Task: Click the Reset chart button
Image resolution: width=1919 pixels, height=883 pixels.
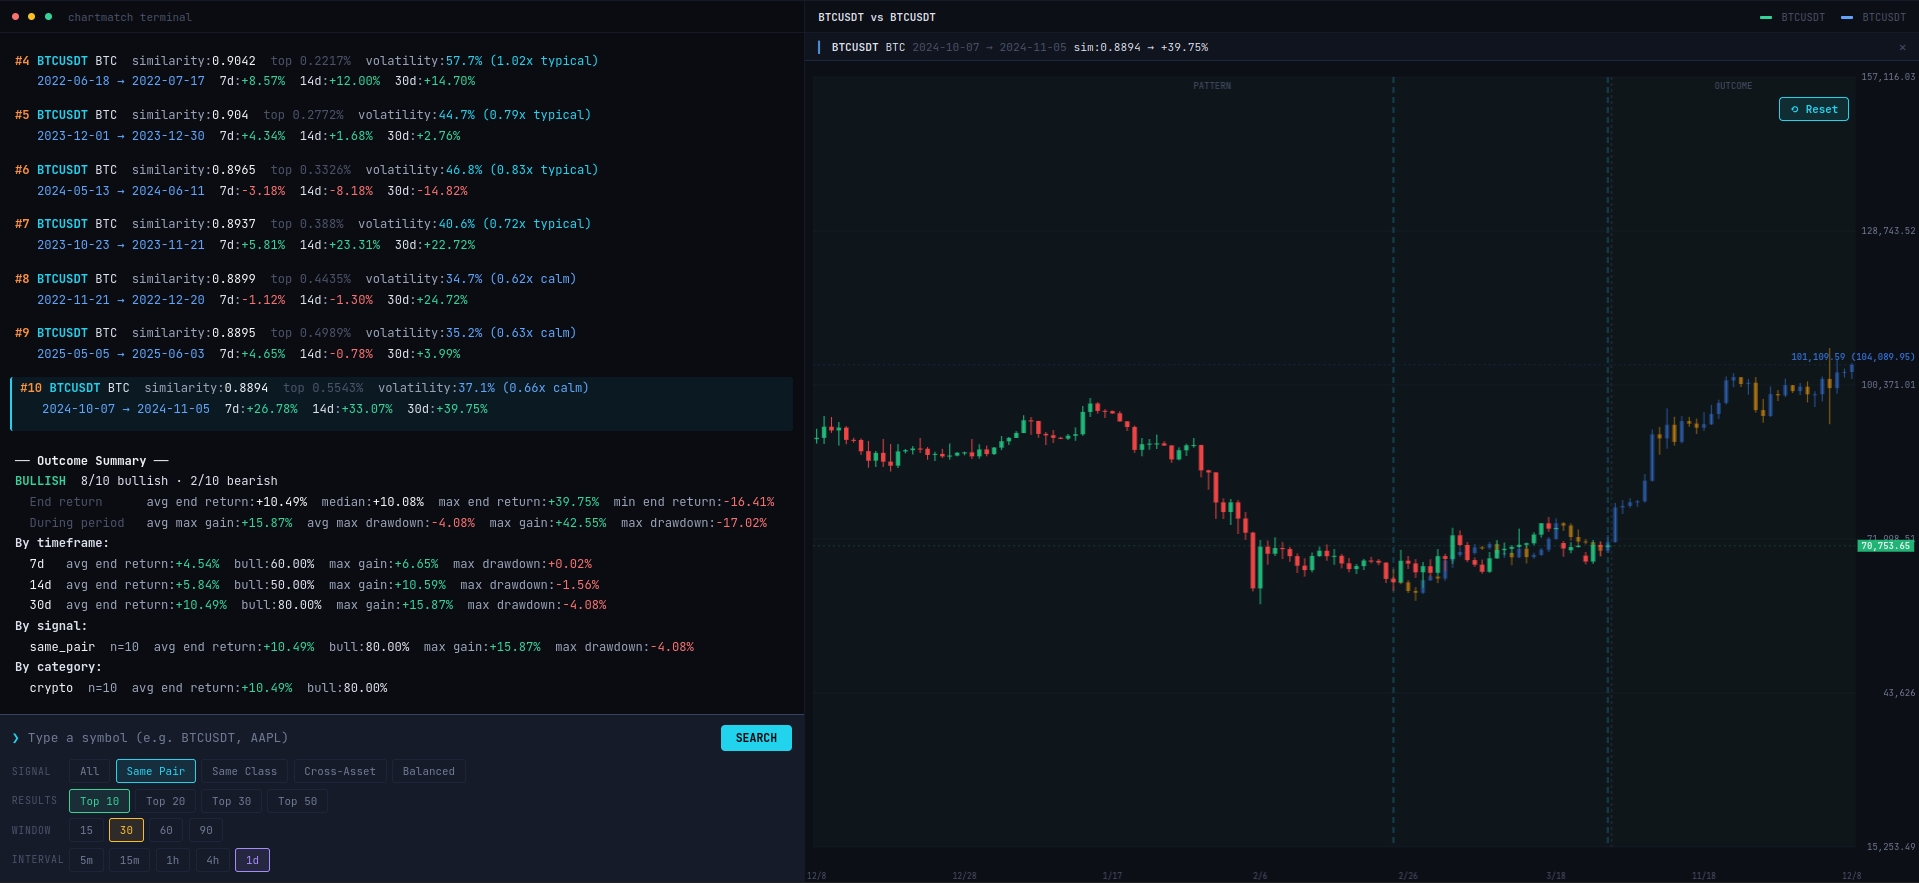Action: point(1813,109)
